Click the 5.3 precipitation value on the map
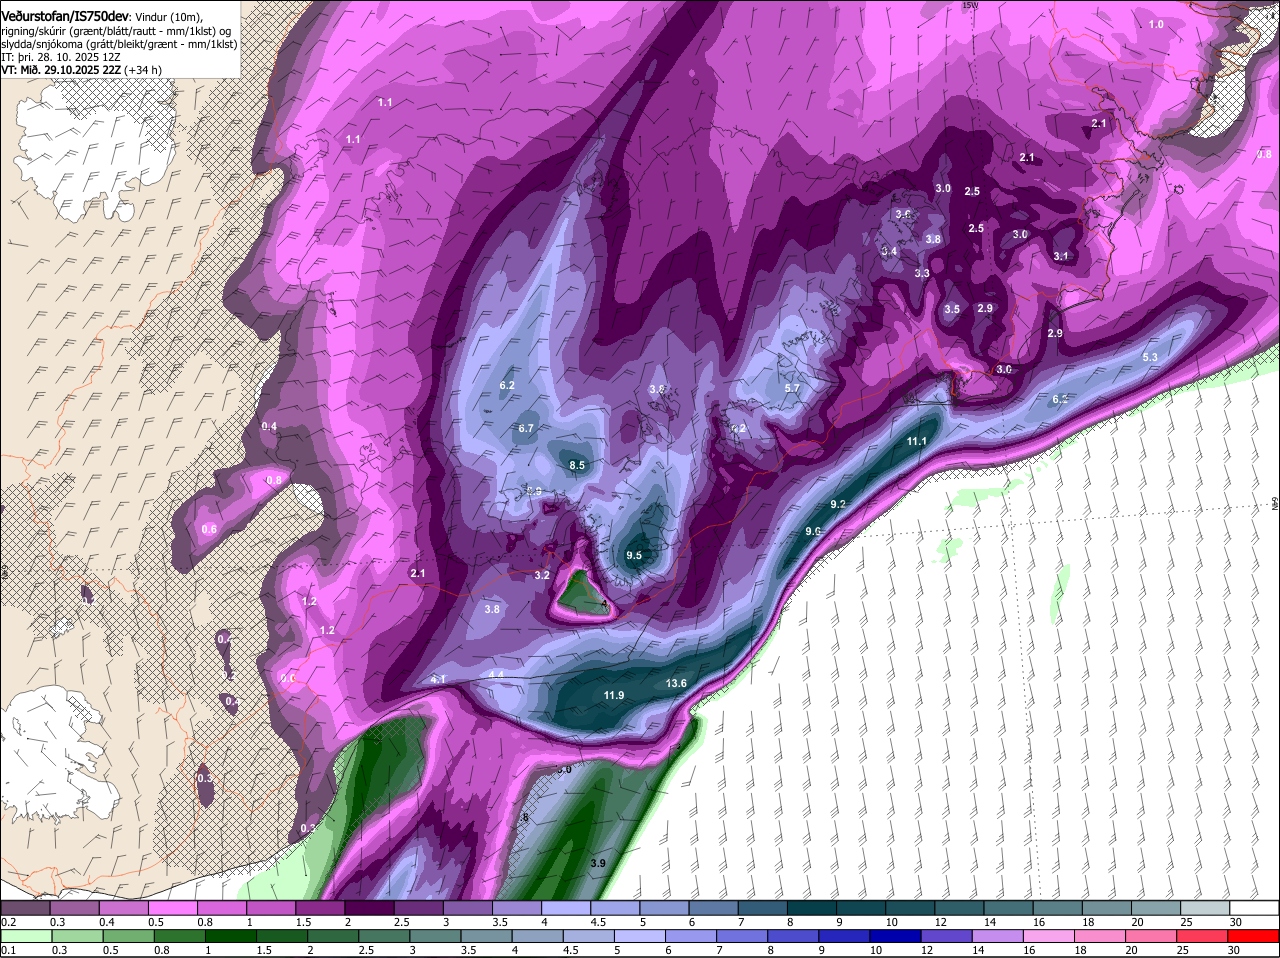 1150,357
